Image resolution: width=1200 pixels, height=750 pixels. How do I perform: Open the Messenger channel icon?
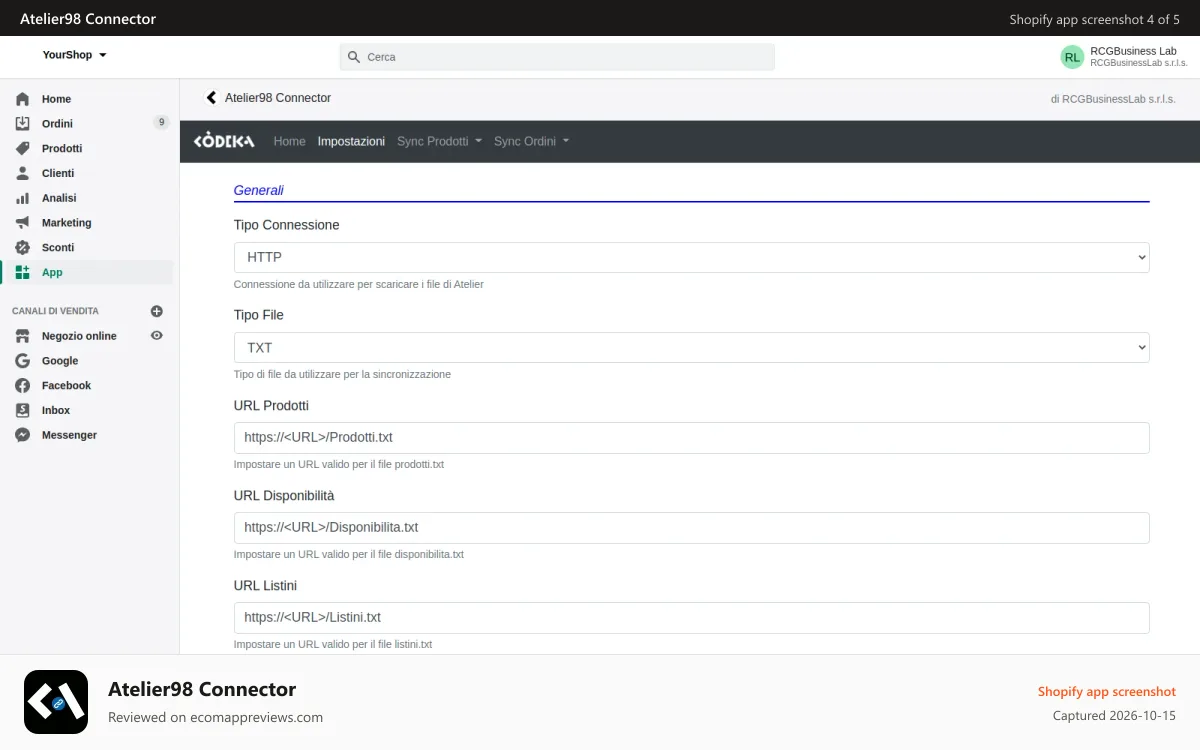22,435
